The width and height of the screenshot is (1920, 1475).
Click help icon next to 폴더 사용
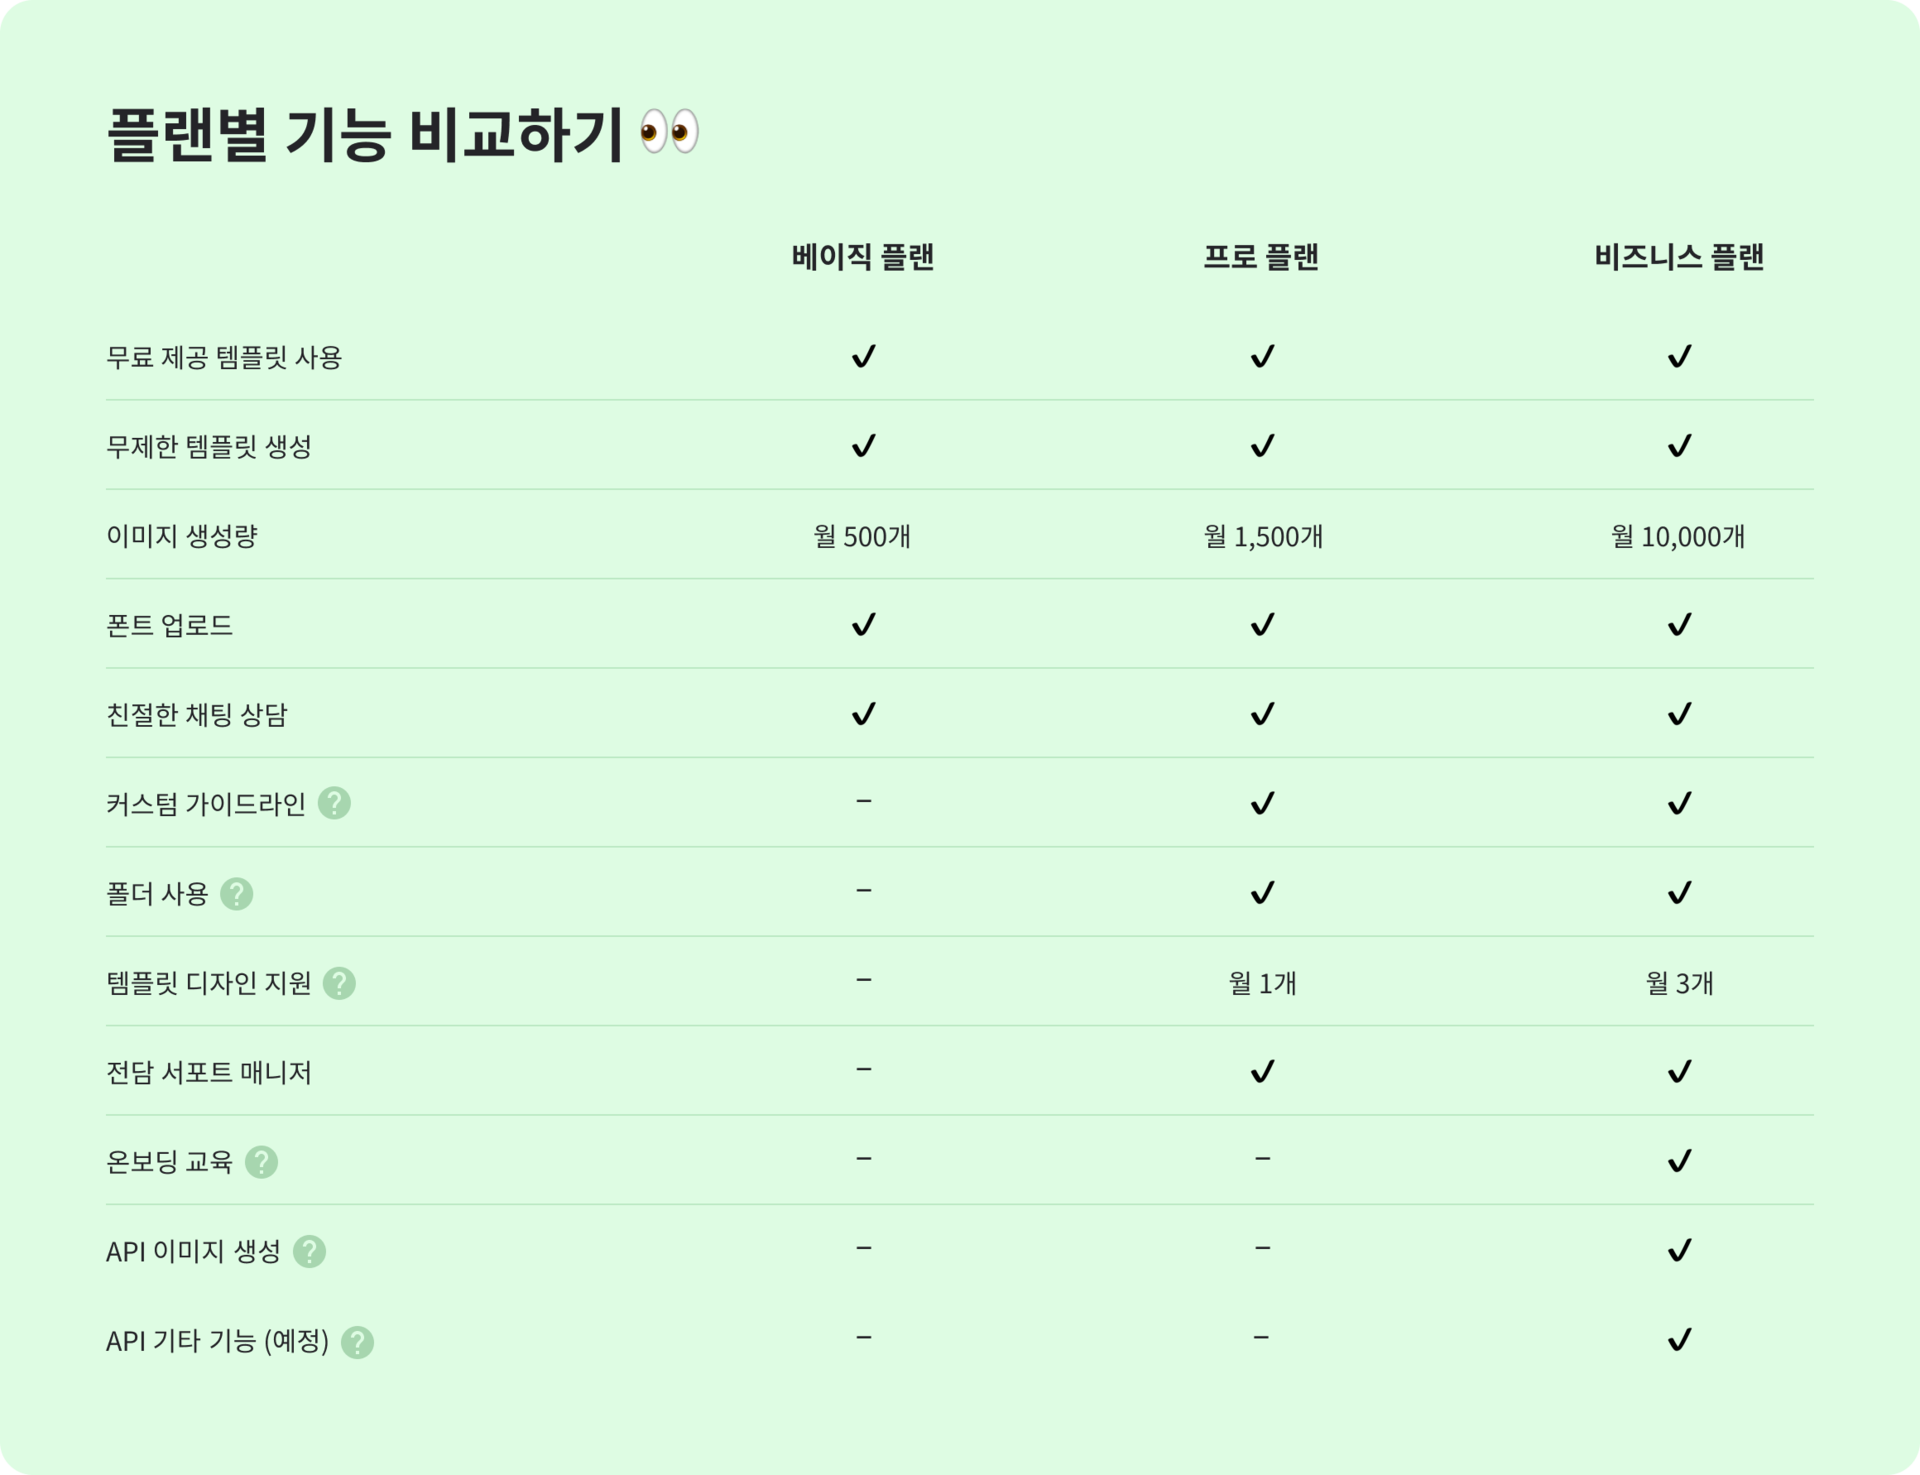[x=236, y=893]
